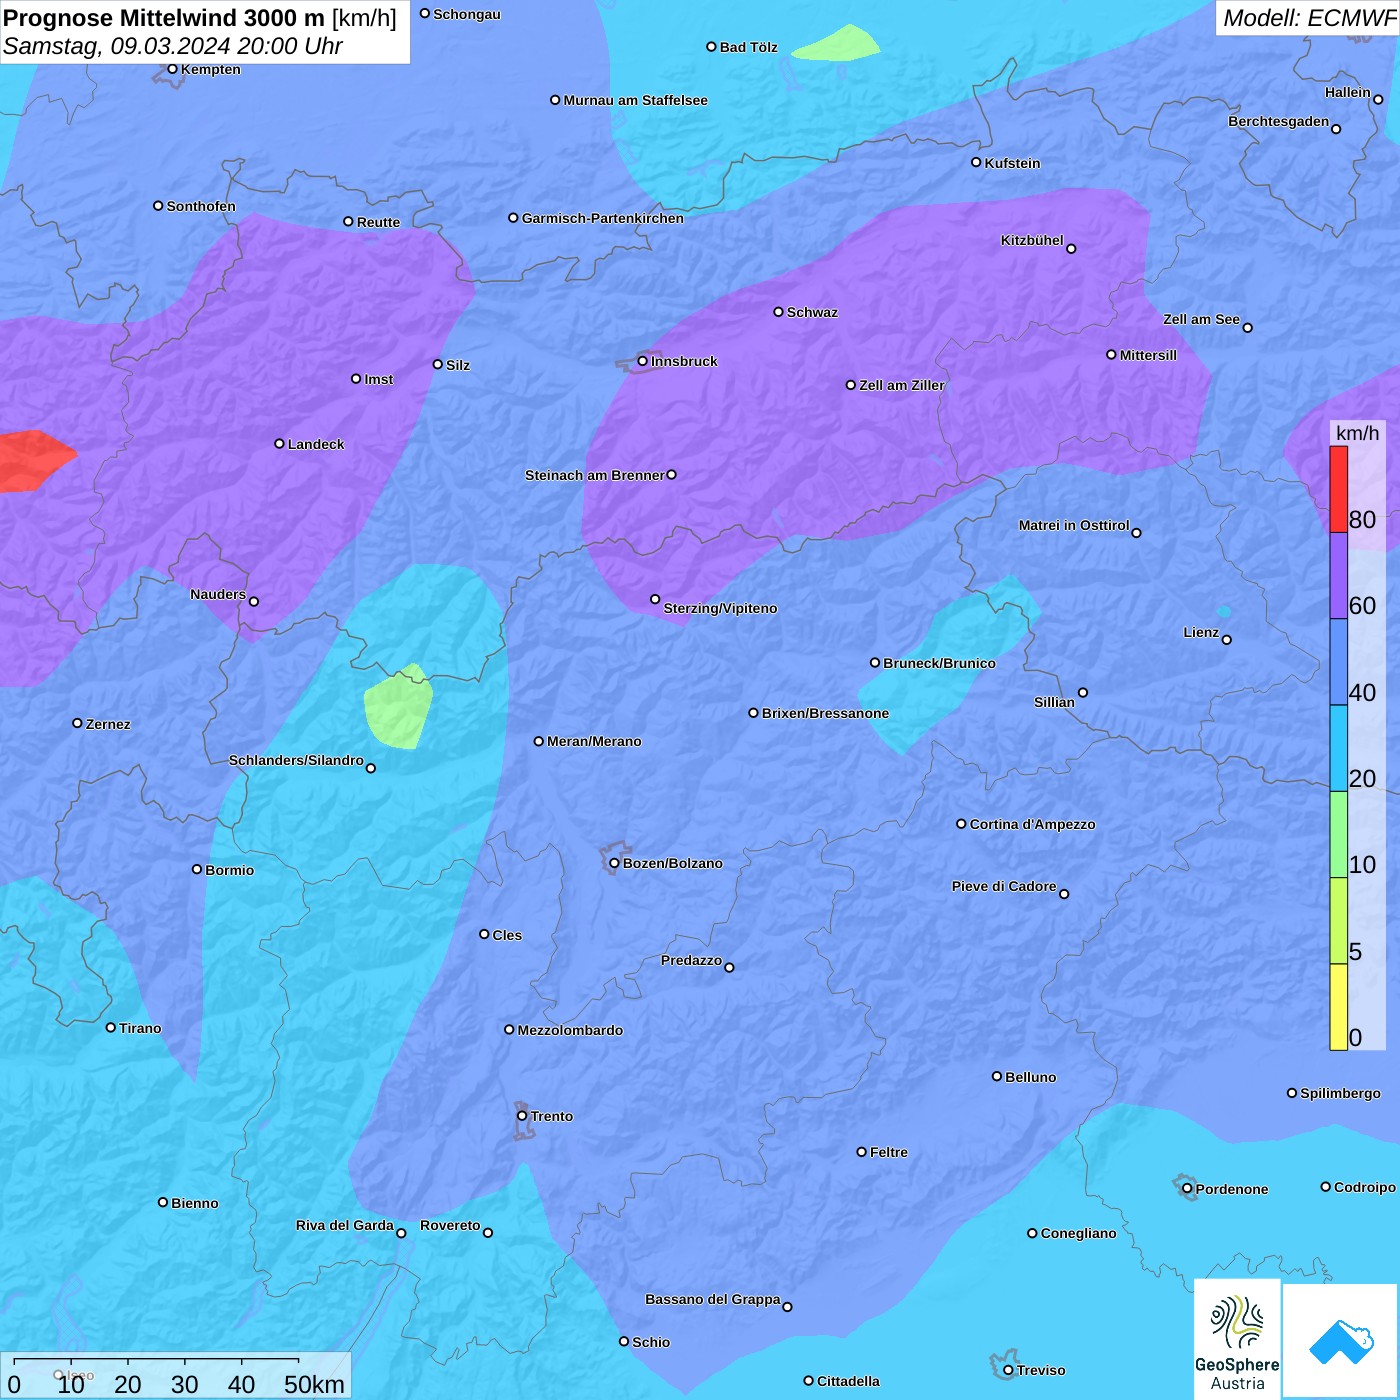Click the Riva del Garda label

pyautogui.click(x=344, y=1225)
